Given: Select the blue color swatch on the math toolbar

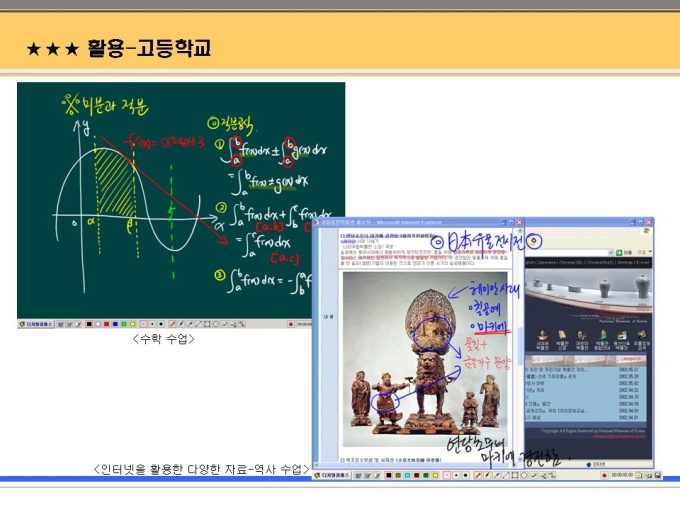Looking at the screenshot, I should coord(115,324).
